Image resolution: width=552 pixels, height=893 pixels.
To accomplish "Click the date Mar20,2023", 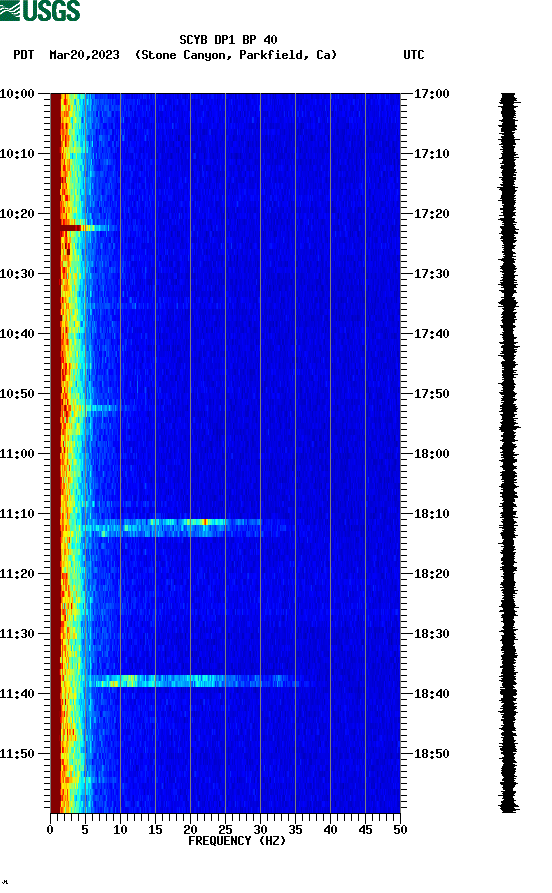I will pos(84,55).
